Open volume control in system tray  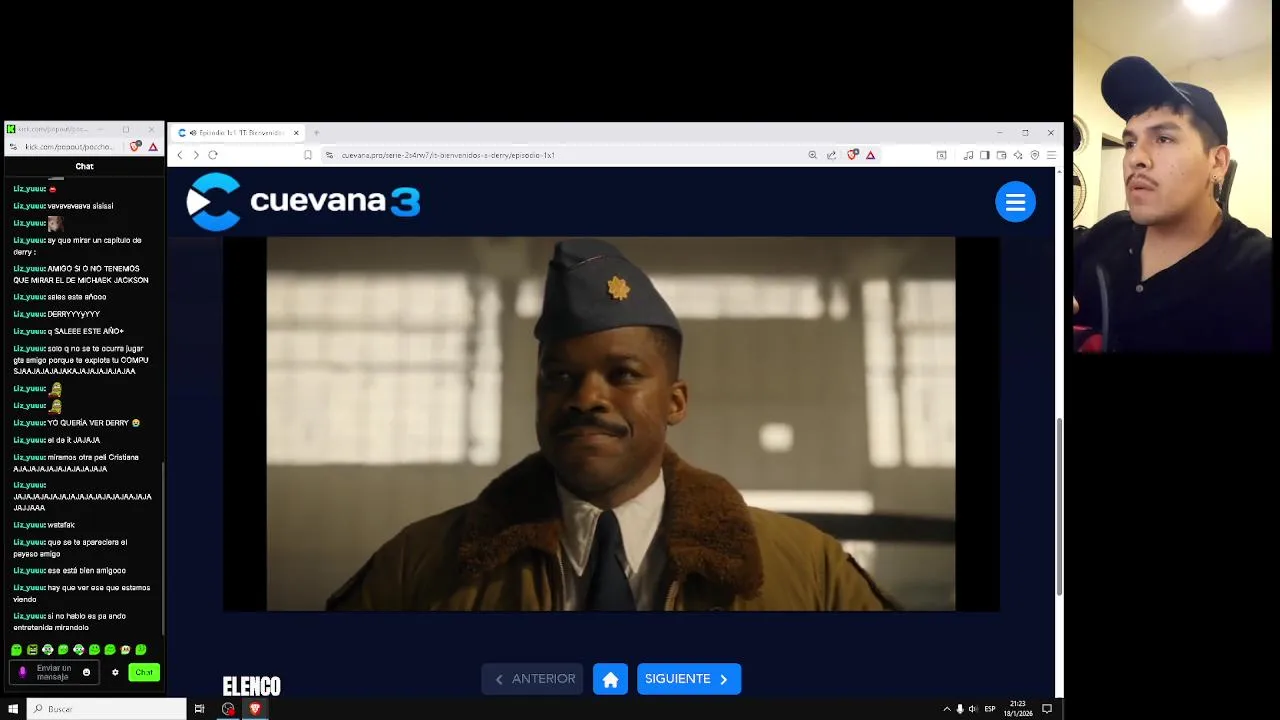pyautogui.click(x=973, y=709)
